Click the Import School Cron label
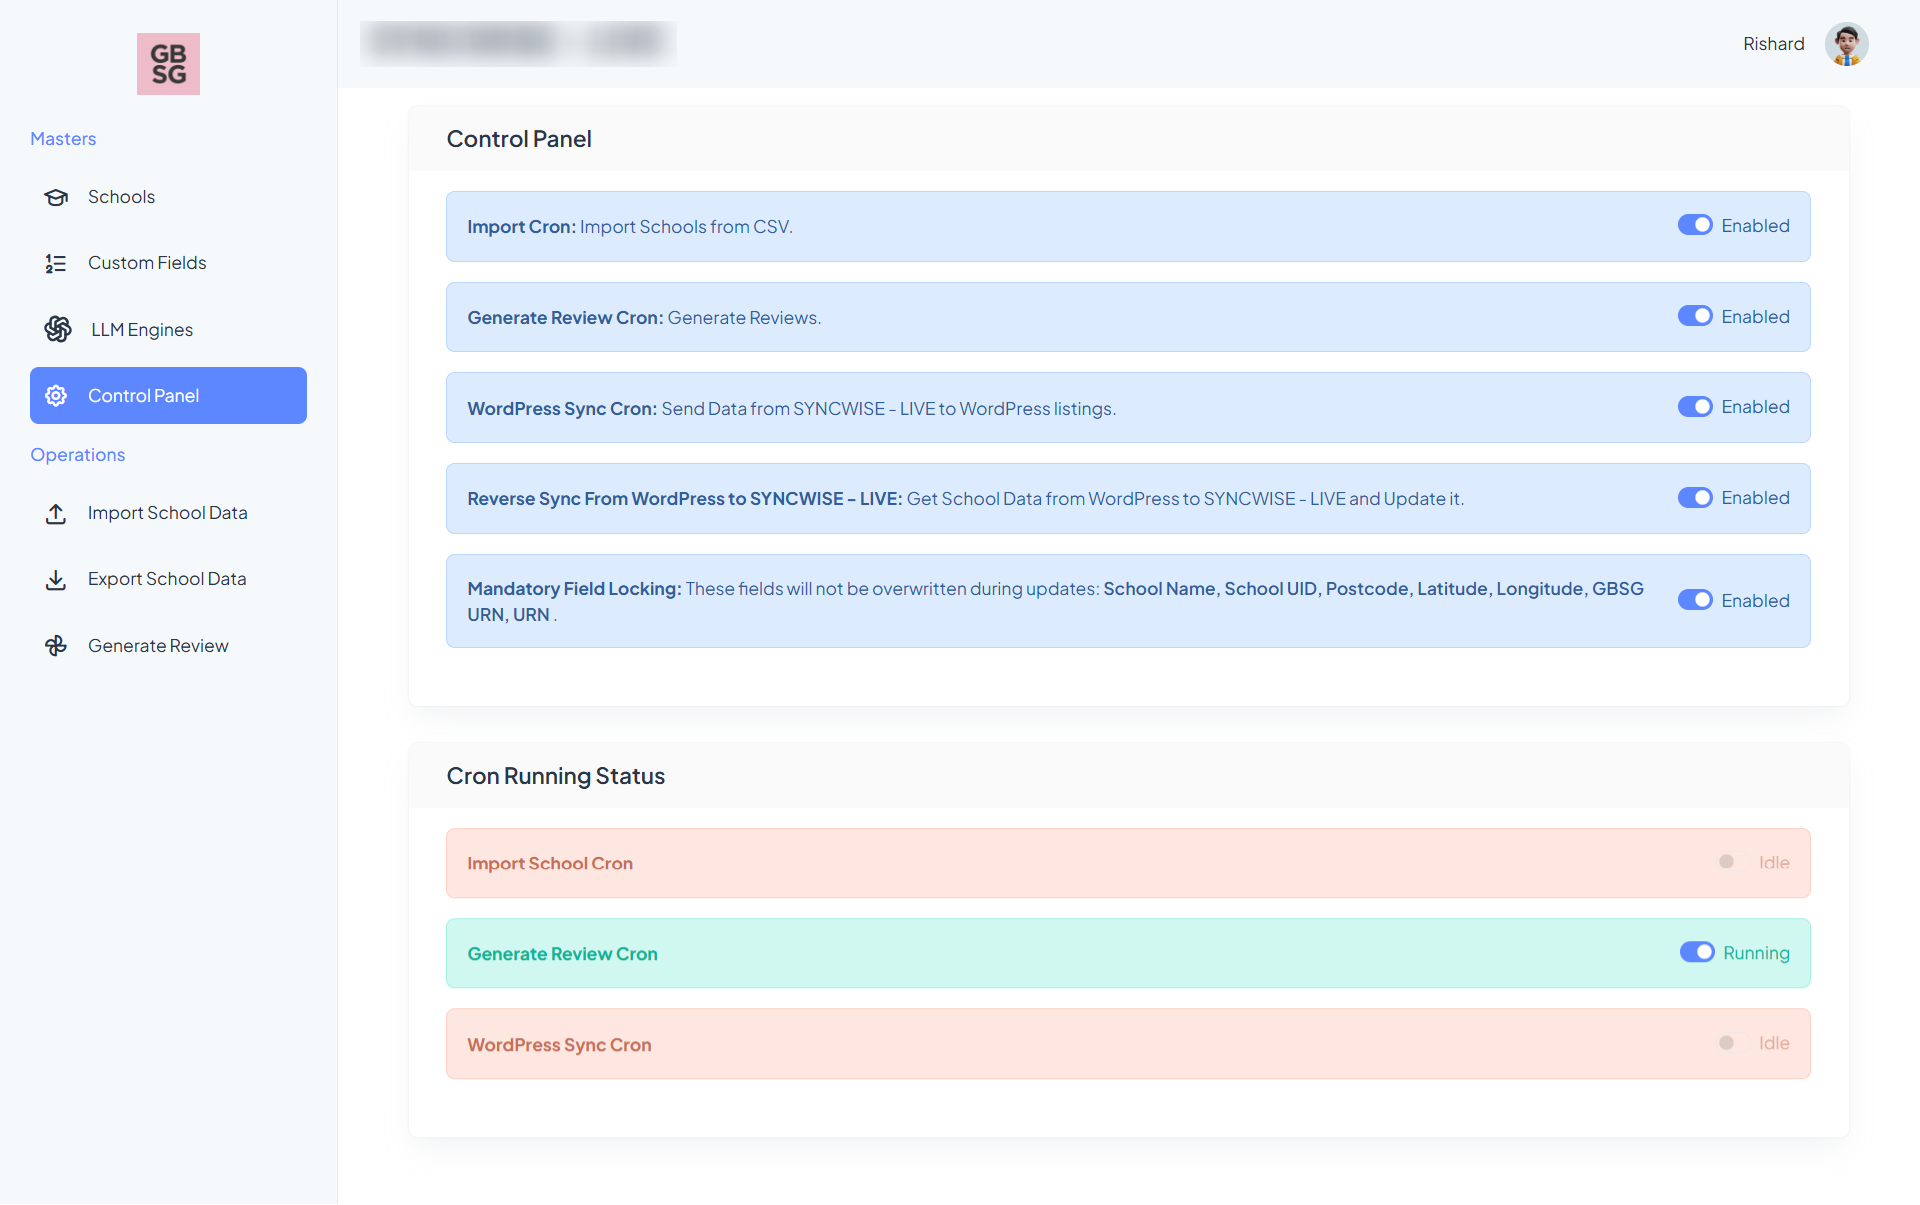Image resolution: width=1920 pixels, height=1205 pixels. (x=550, y=863)
